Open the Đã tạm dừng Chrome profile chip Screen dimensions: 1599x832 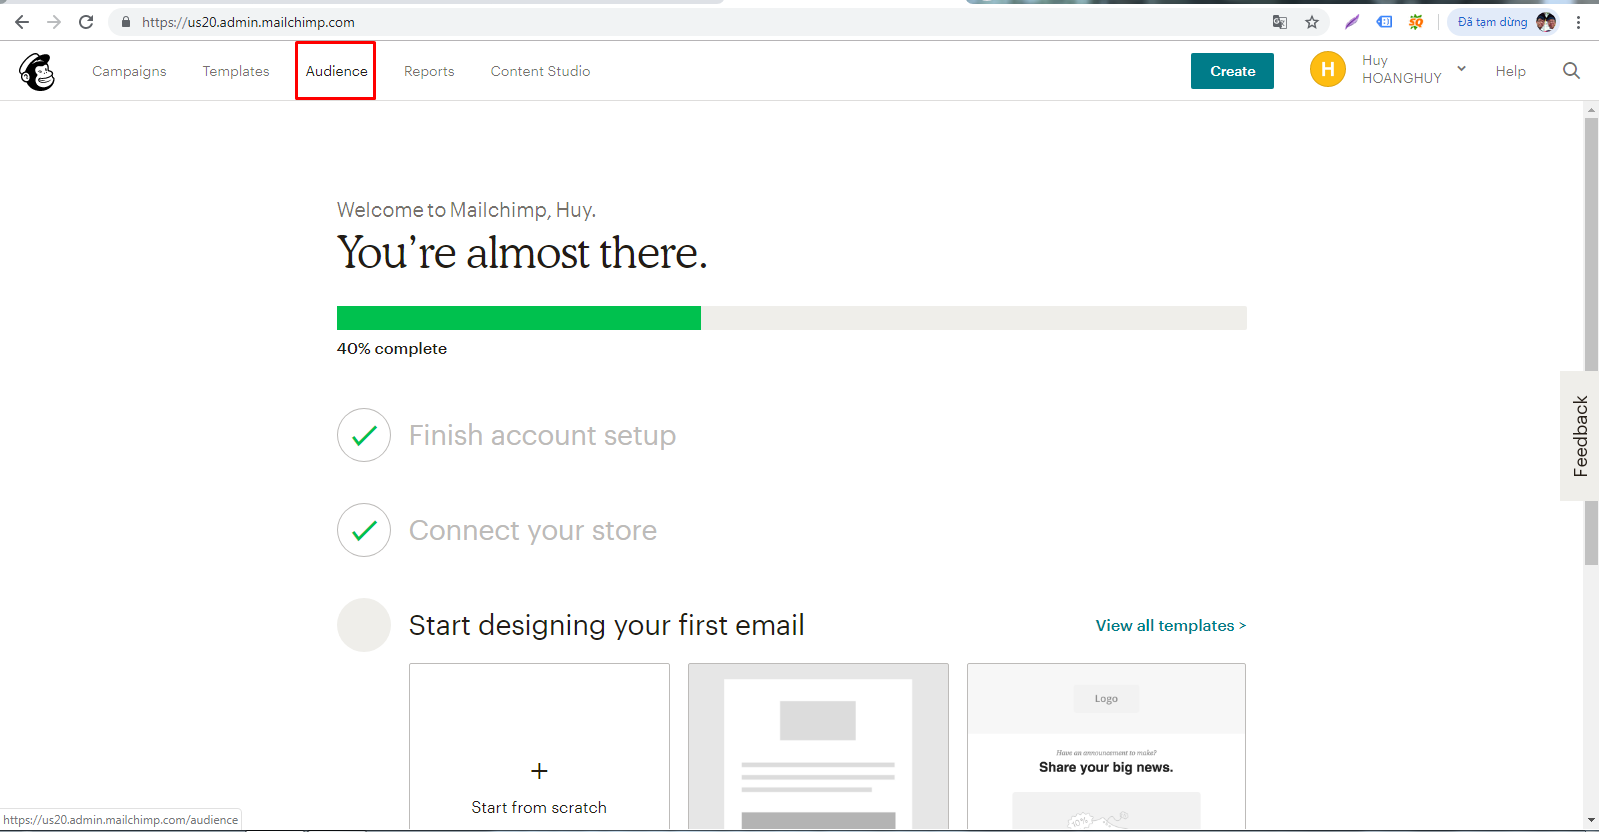(x=1503, y=22)
